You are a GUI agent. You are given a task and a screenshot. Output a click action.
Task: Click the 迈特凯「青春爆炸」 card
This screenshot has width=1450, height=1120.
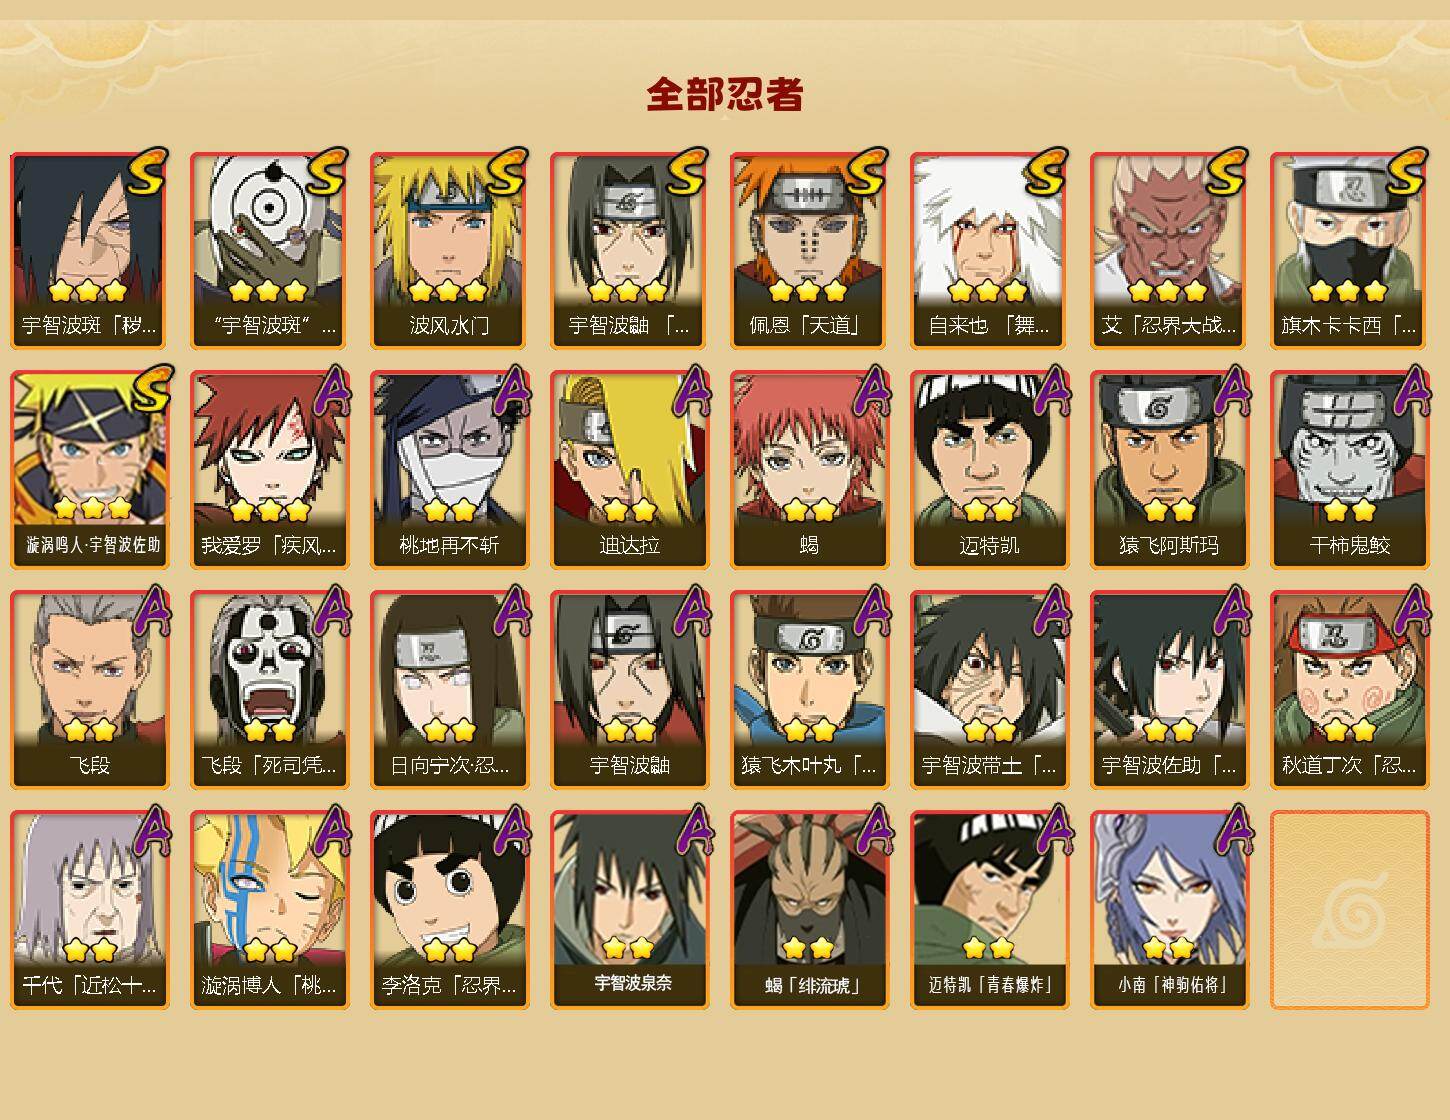[989, 910]
